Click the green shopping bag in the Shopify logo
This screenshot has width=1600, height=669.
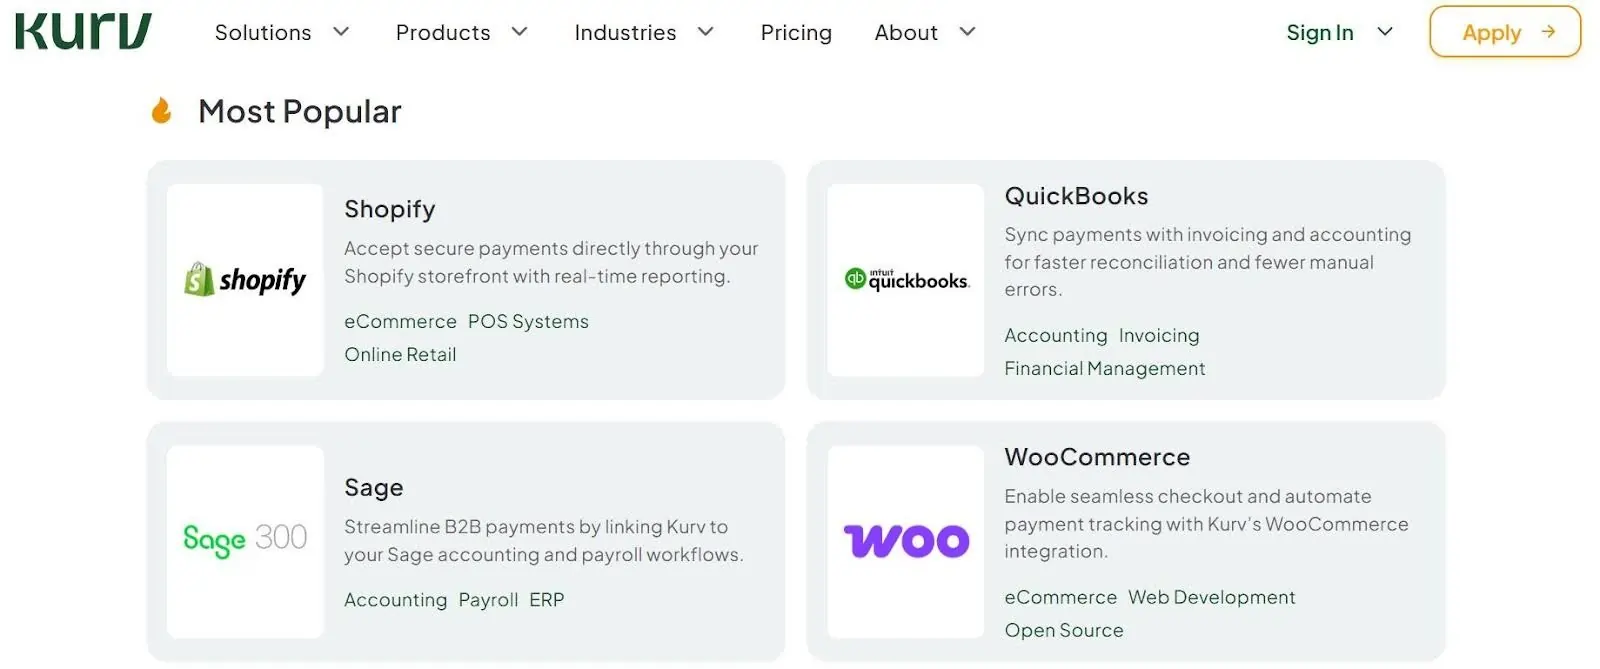(199, 278)
